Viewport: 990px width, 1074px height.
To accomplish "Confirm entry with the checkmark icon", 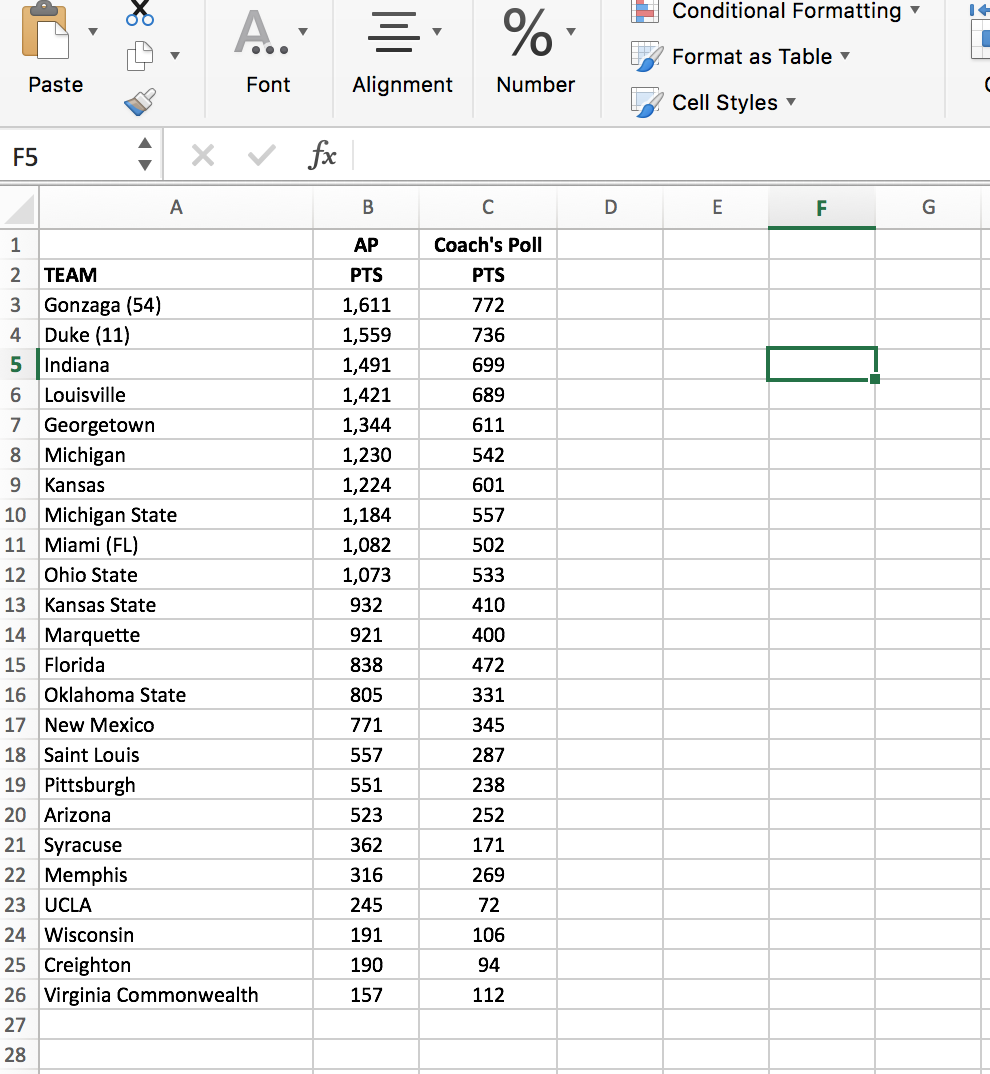I will (262, 155).
